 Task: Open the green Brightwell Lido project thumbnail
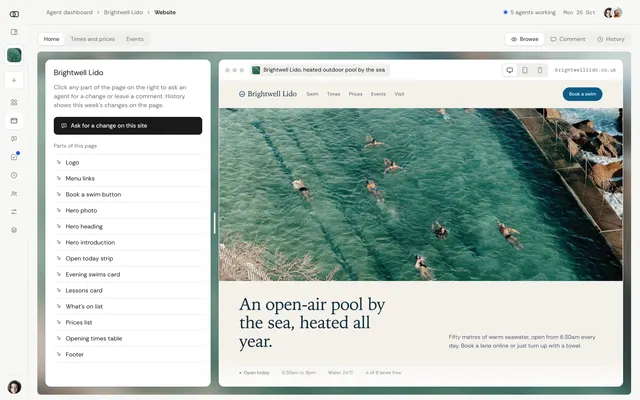click(14, 55)
